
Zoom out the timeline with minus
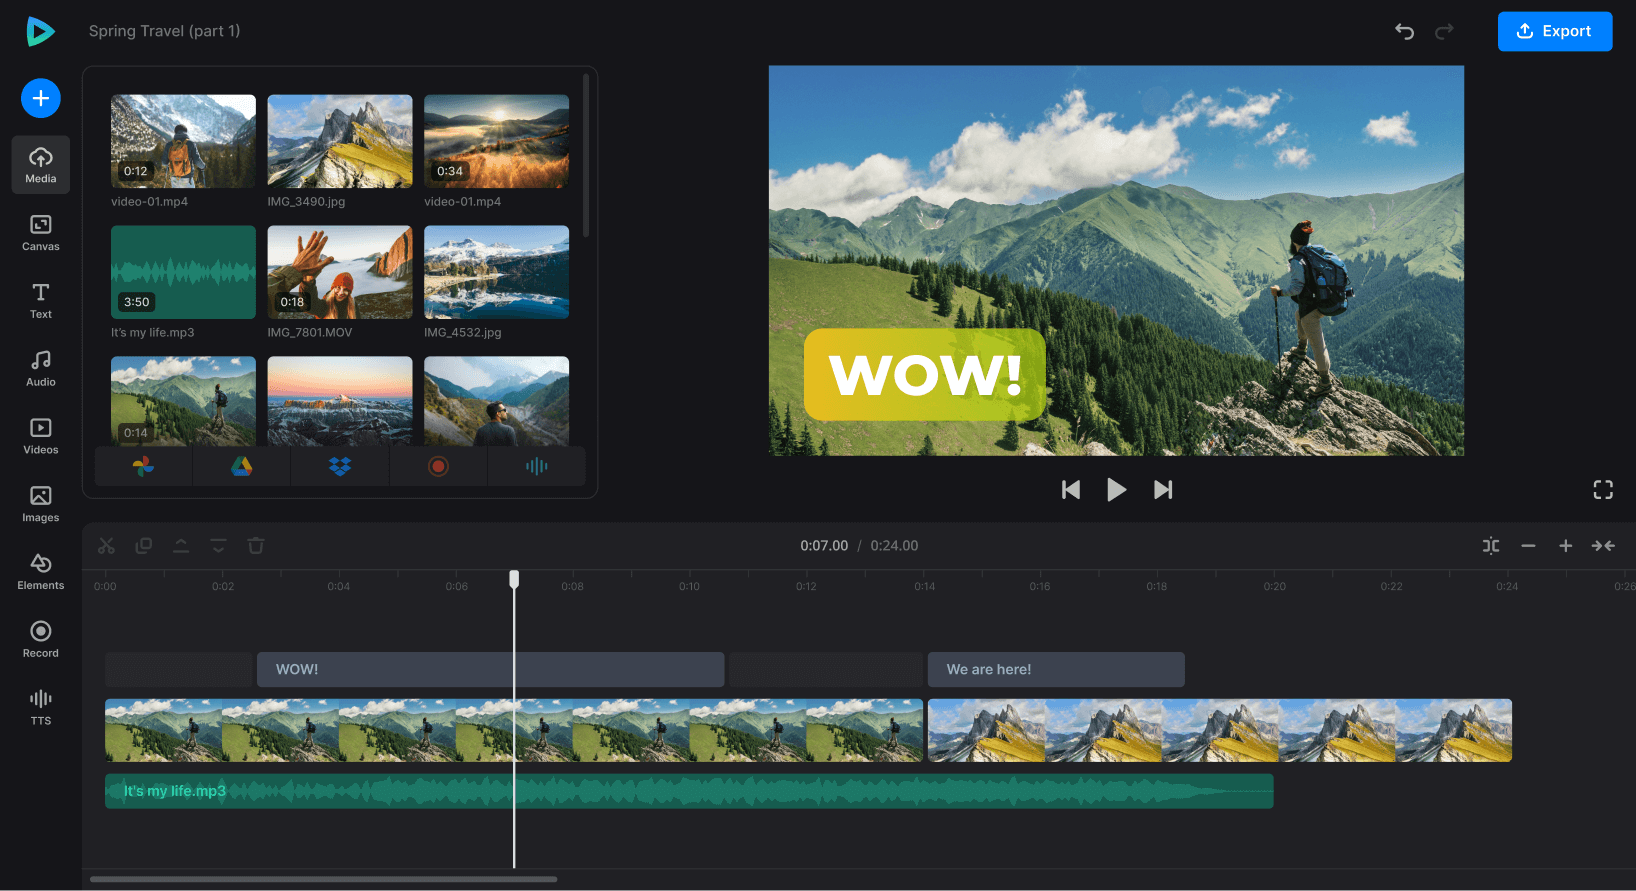[1528, 546]
